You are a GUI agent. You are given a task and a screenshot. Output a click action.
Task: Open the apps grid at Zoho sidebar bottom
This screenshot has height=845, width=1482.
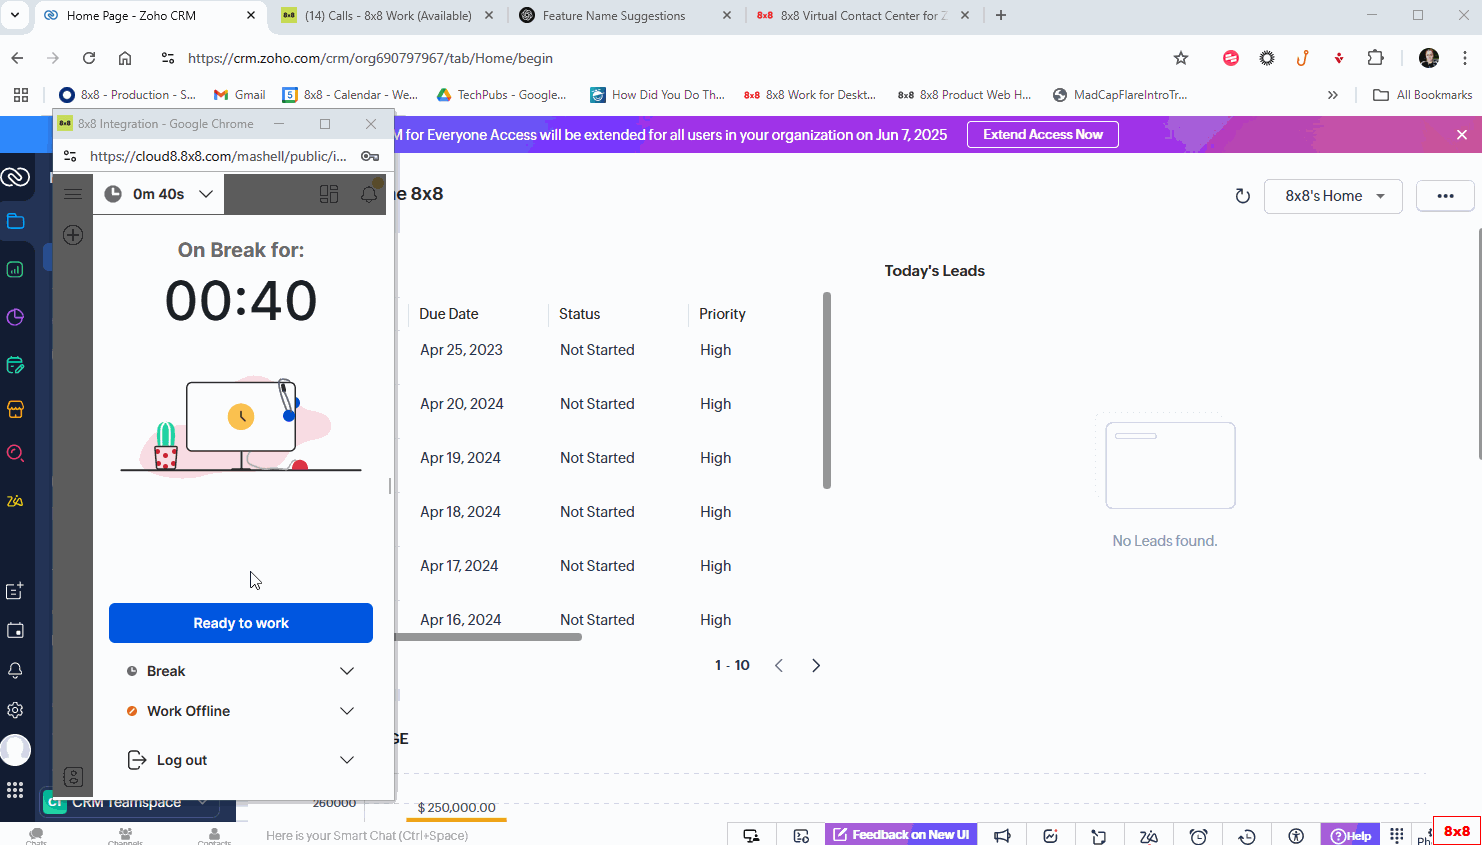click(15, 790)
